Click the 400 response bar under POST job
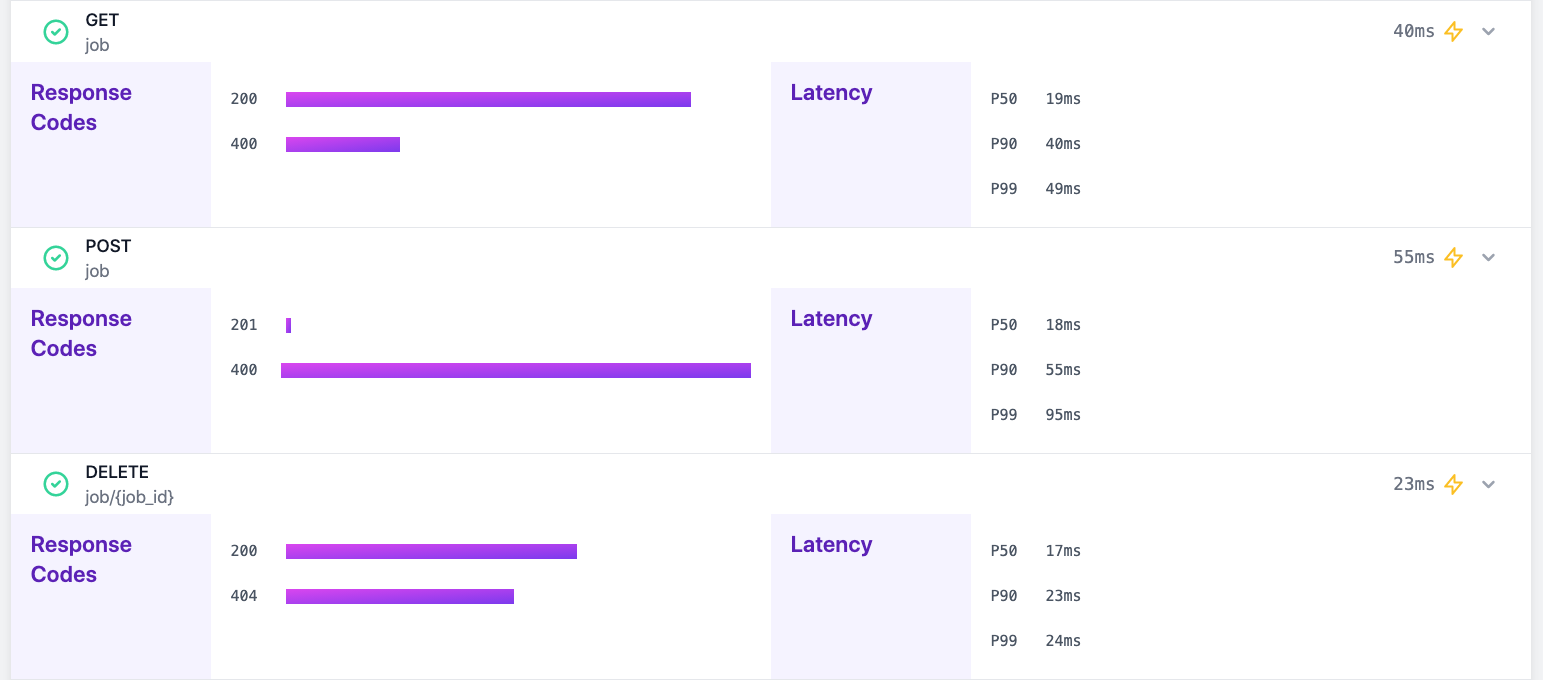Image resolution: width=1543 pixels, height=680 pixels. pos(517,369)
